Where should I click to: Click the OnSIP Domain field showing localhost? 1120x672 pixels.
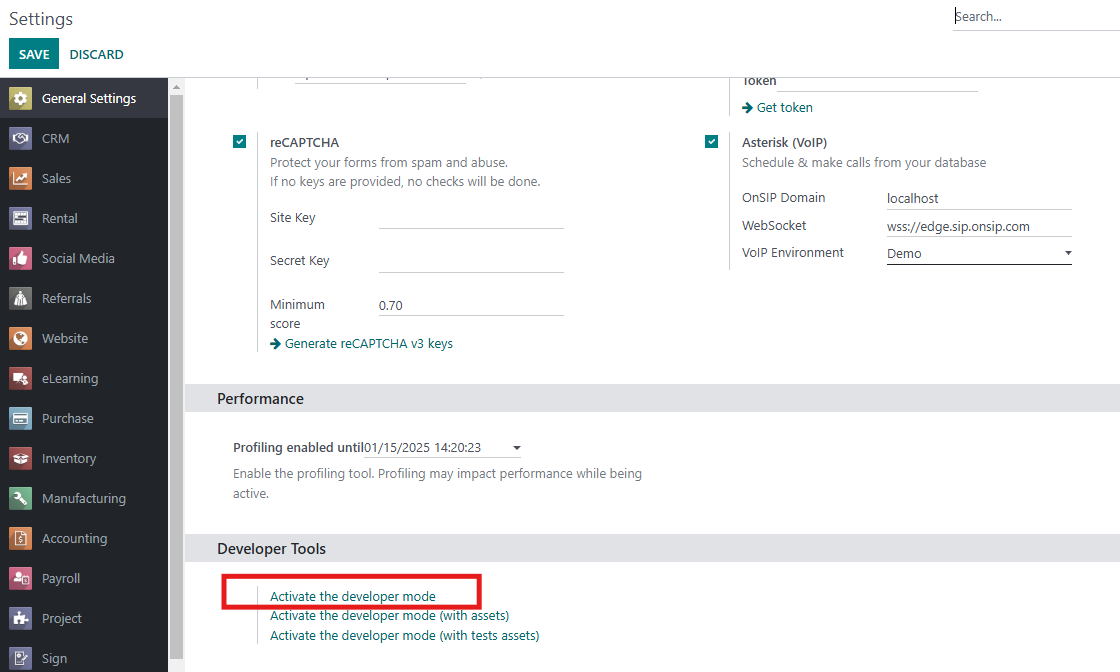pos(979,199)
